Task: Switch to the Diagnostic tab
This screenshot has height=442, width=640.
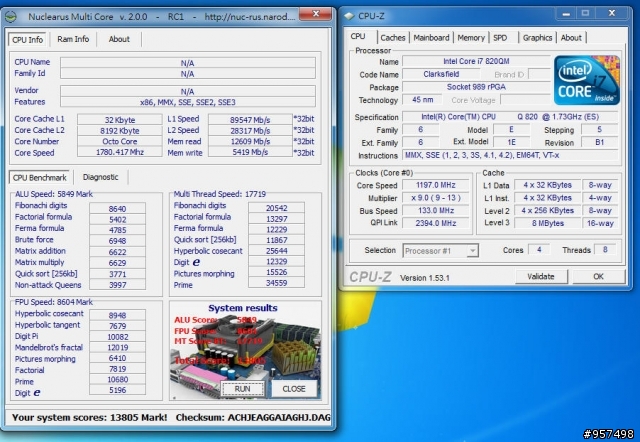Action: coord(100,177)
